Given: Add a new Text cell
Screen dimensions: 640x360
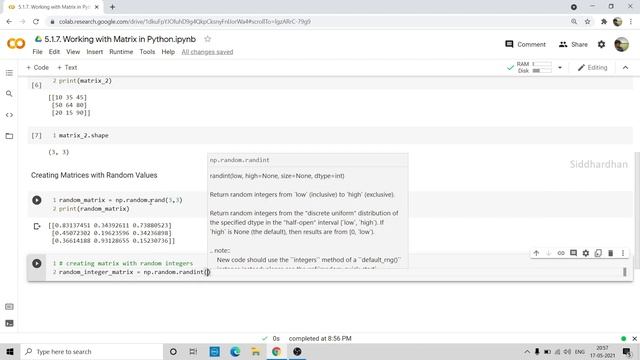Looking at the screenshot, I should click(x=67, y=67).
